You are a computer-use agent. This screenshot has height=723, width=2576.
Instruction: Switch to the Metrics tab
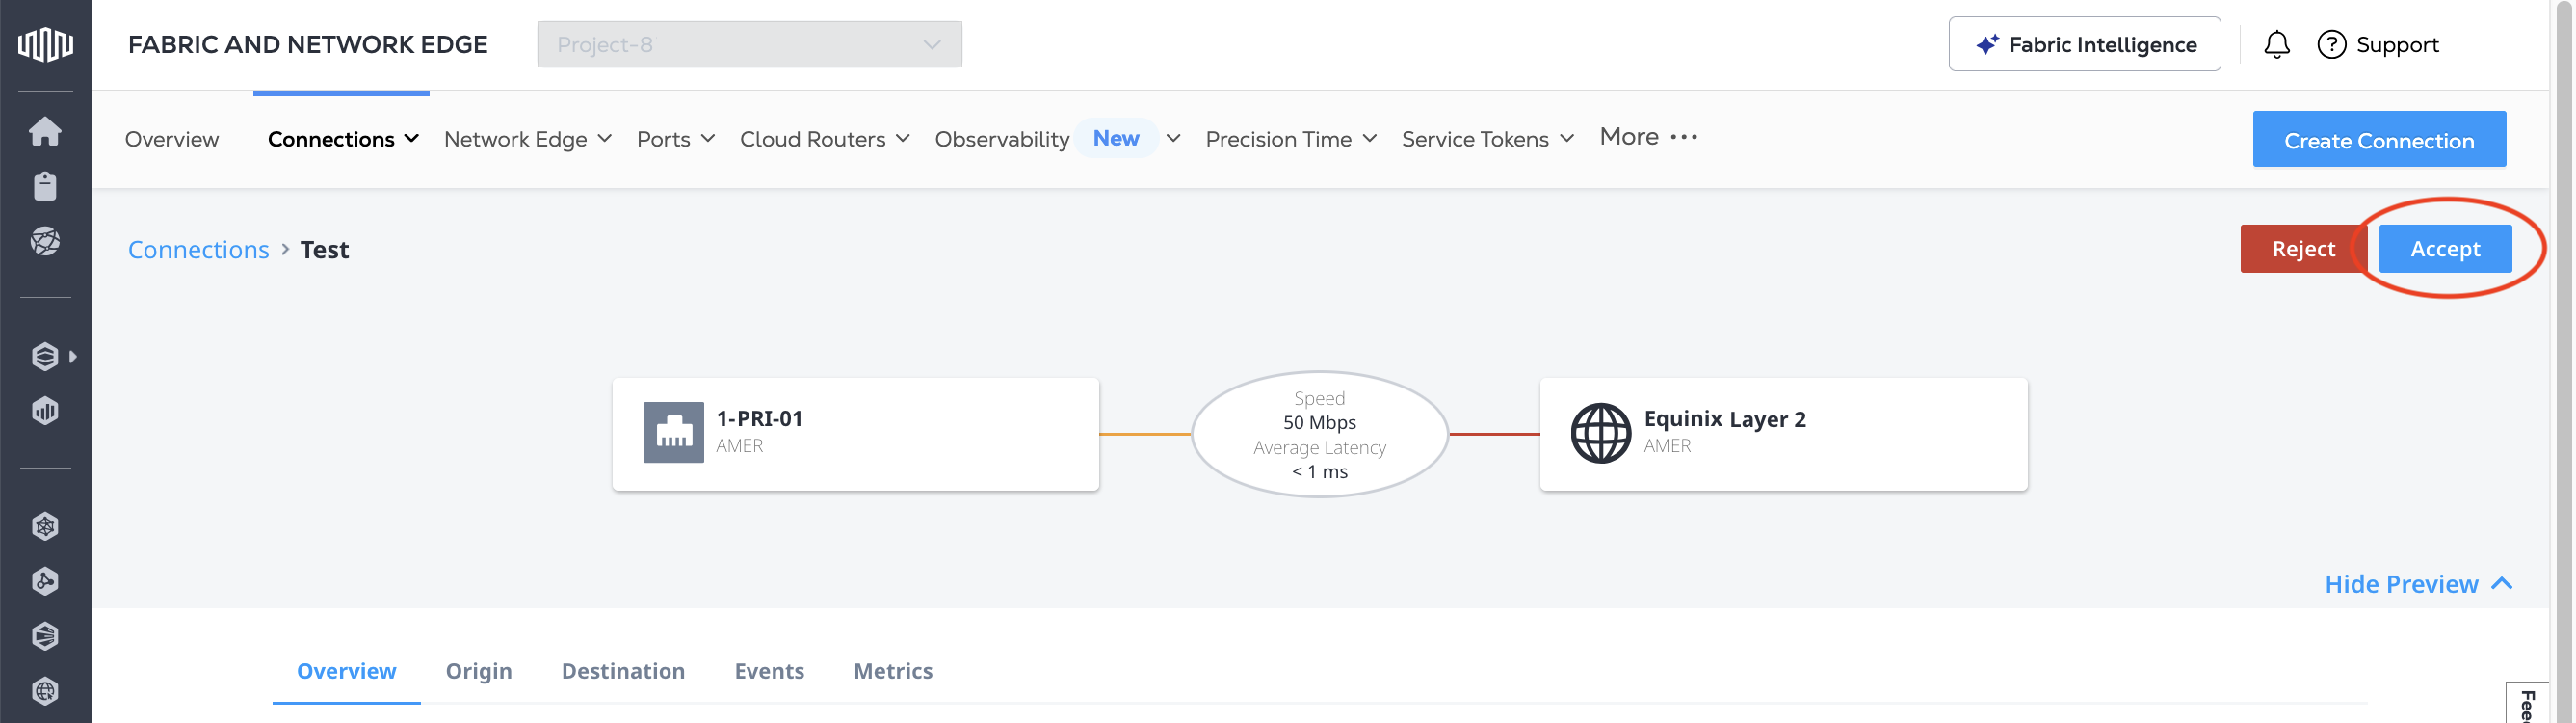(892, 671)
